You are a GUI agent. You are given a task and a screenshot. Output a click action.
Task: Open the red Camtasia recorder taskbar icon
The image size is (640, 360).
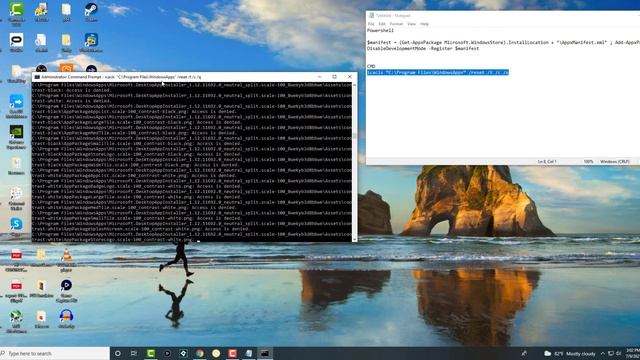click(232, 353)
